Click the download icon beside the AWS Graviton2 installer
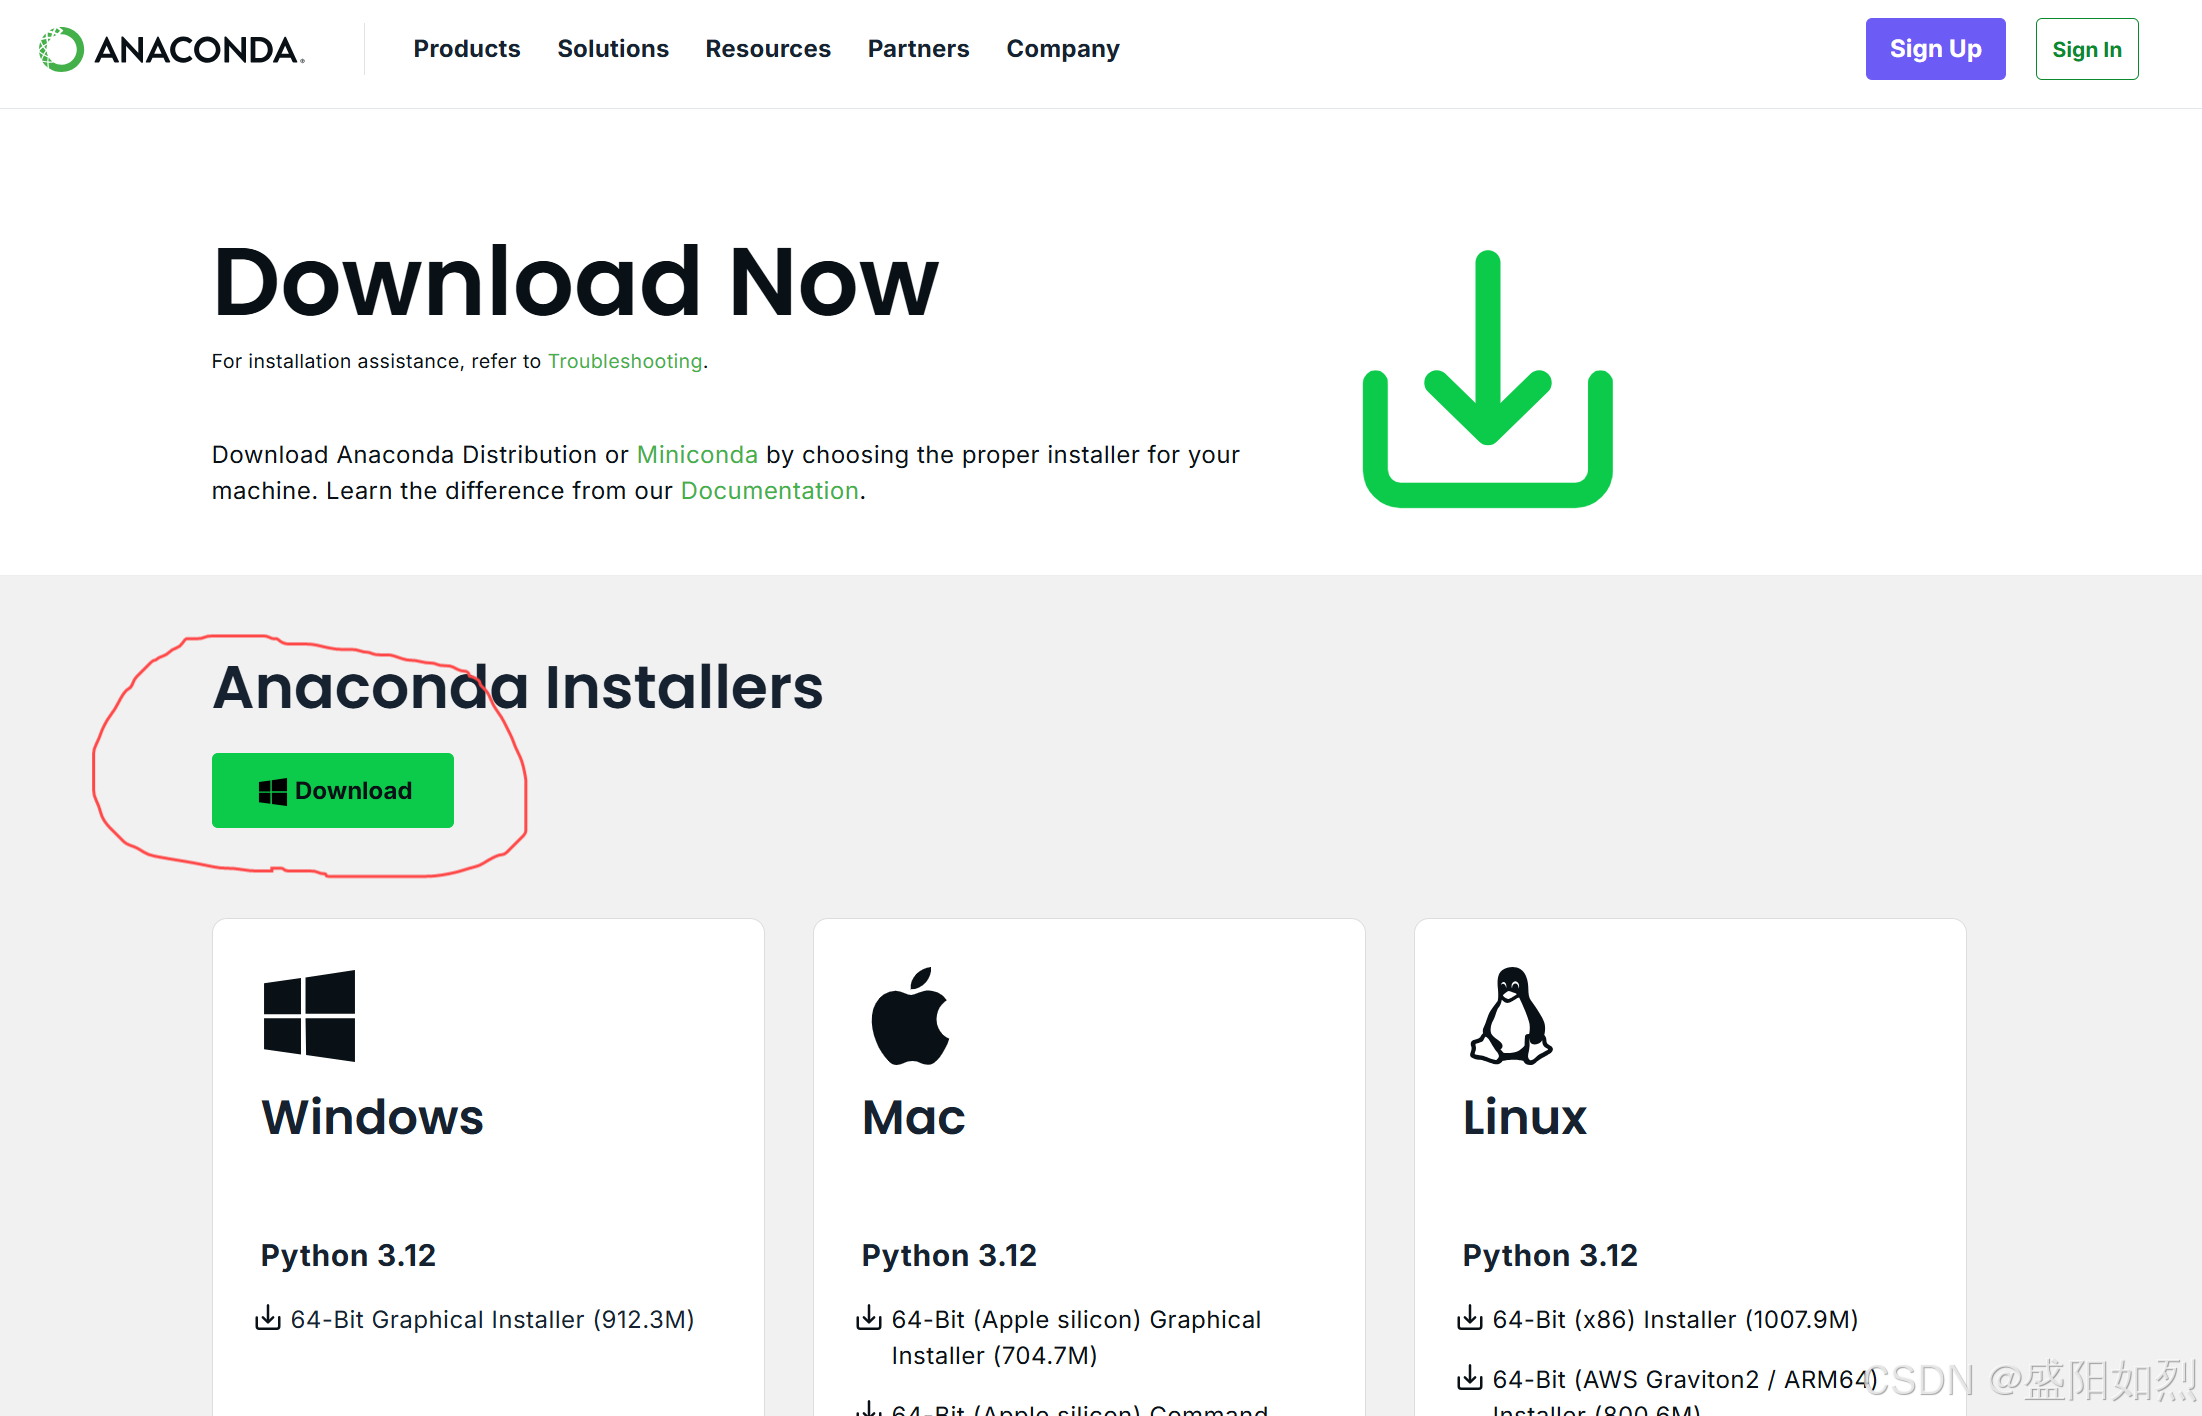 click(1470, 1378)
